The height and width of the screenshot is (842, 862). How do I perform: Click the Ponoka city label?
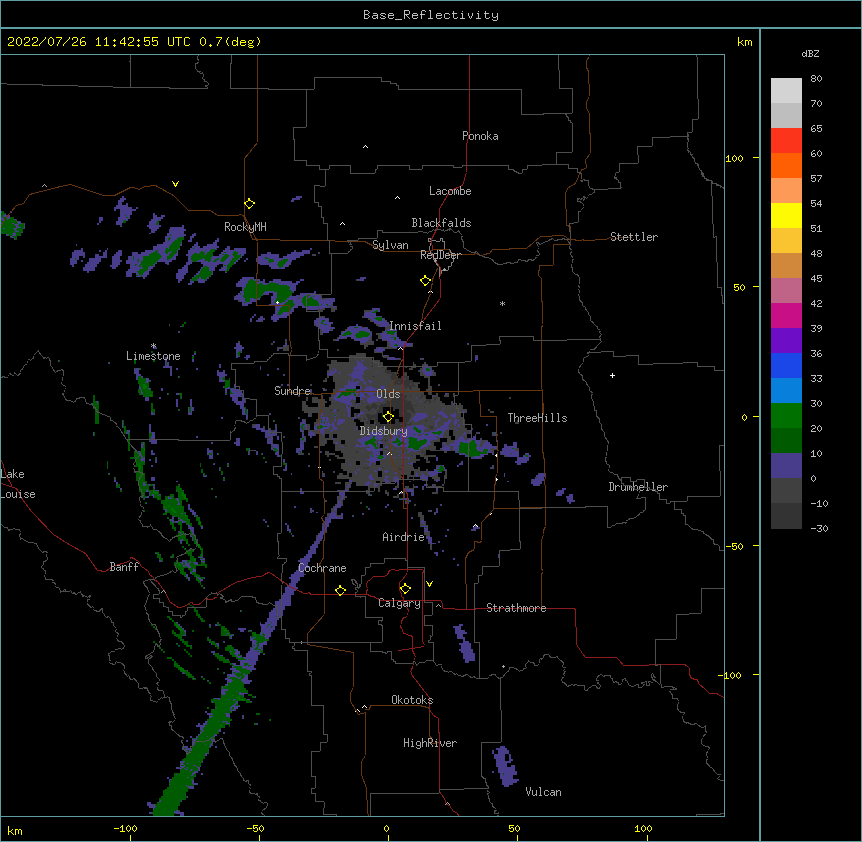tap(480, 136)
